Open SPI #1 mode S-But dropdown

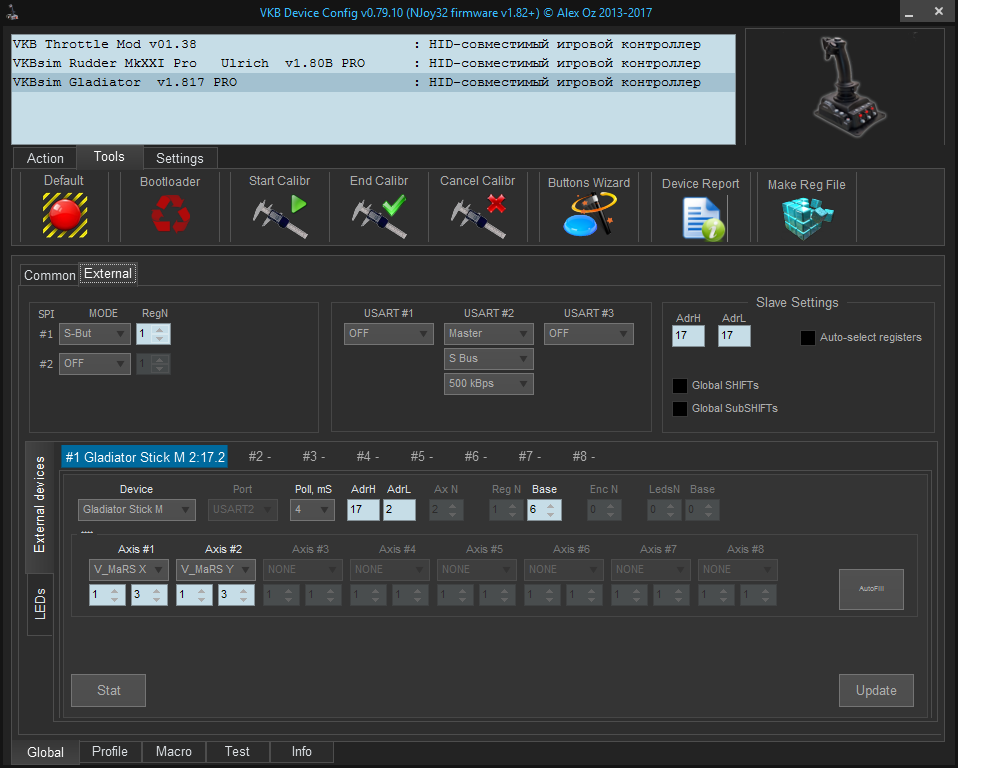(94, 334)
